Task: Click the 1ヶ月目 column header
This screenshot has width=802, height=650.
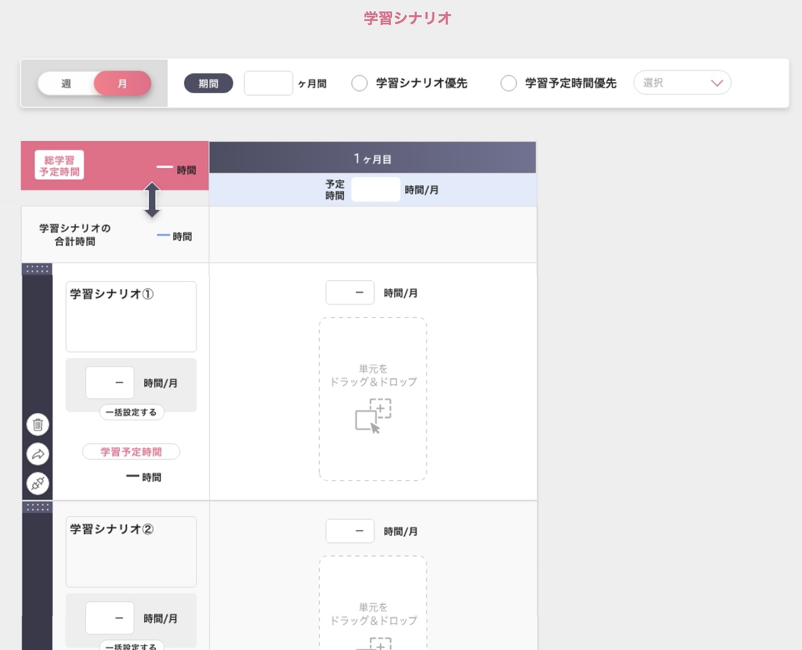Action: click(x=372, y=158)
